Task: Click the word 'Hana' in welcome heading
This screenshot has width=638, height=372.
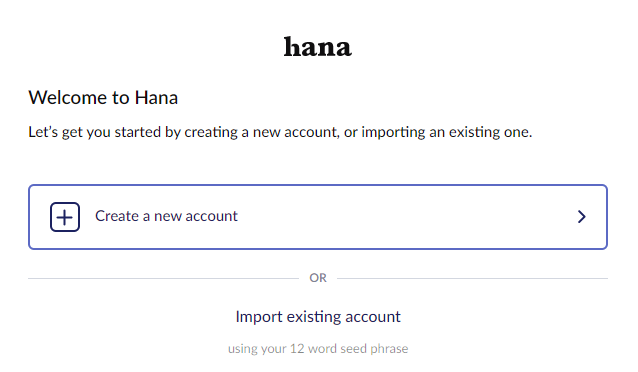Action: click(x=156, y=98)
